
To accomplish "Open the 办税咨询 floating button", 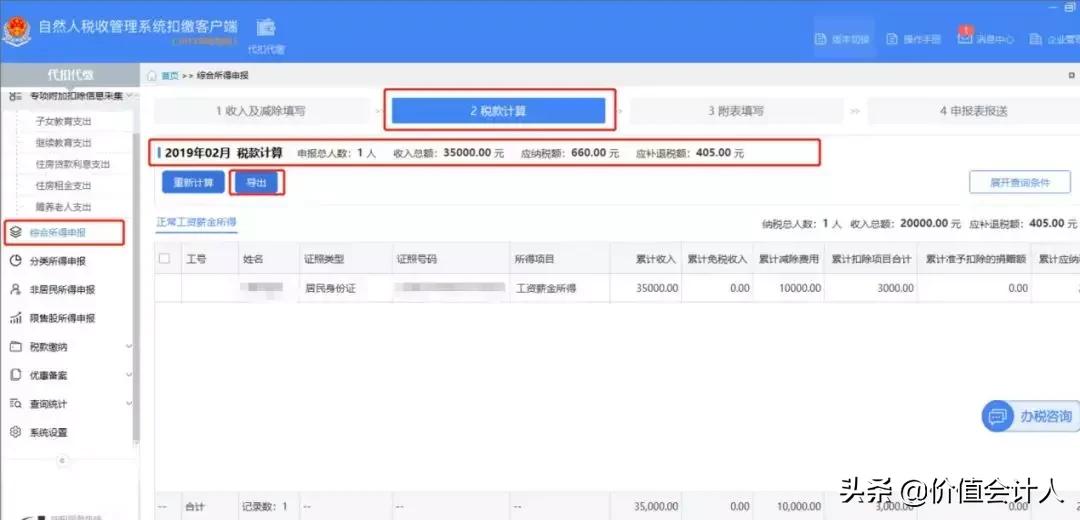I will [1030, 416].
